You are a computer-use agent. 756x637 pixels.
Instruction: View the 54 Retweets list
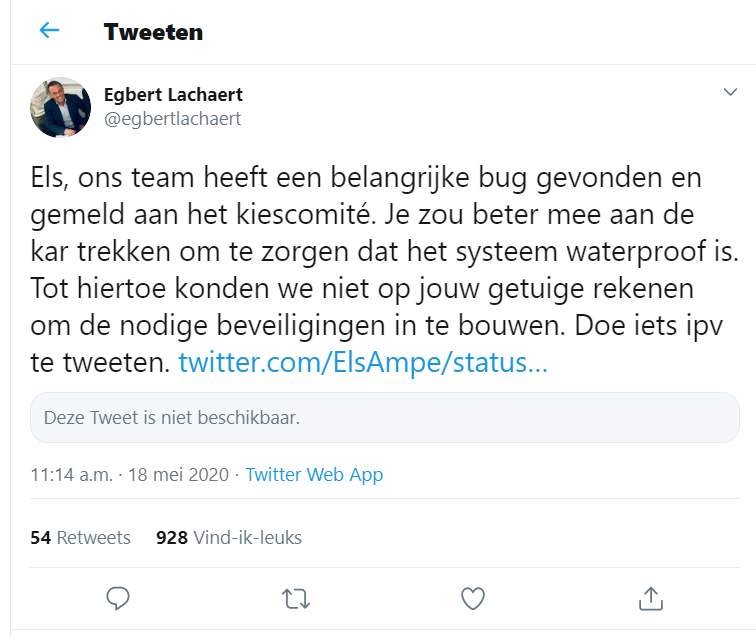tap(81, 538)
